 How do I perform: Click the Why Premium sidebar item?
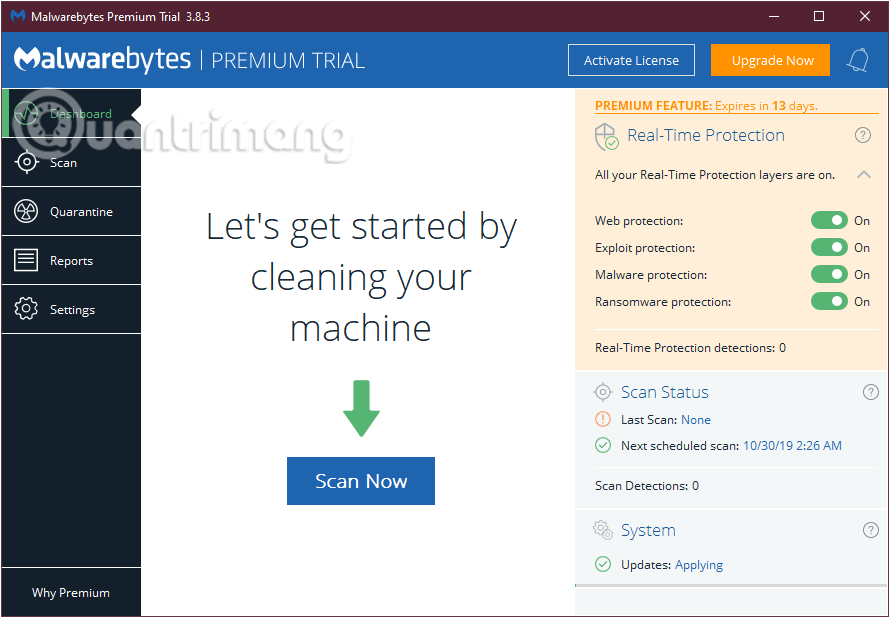[x=71, y=592]
